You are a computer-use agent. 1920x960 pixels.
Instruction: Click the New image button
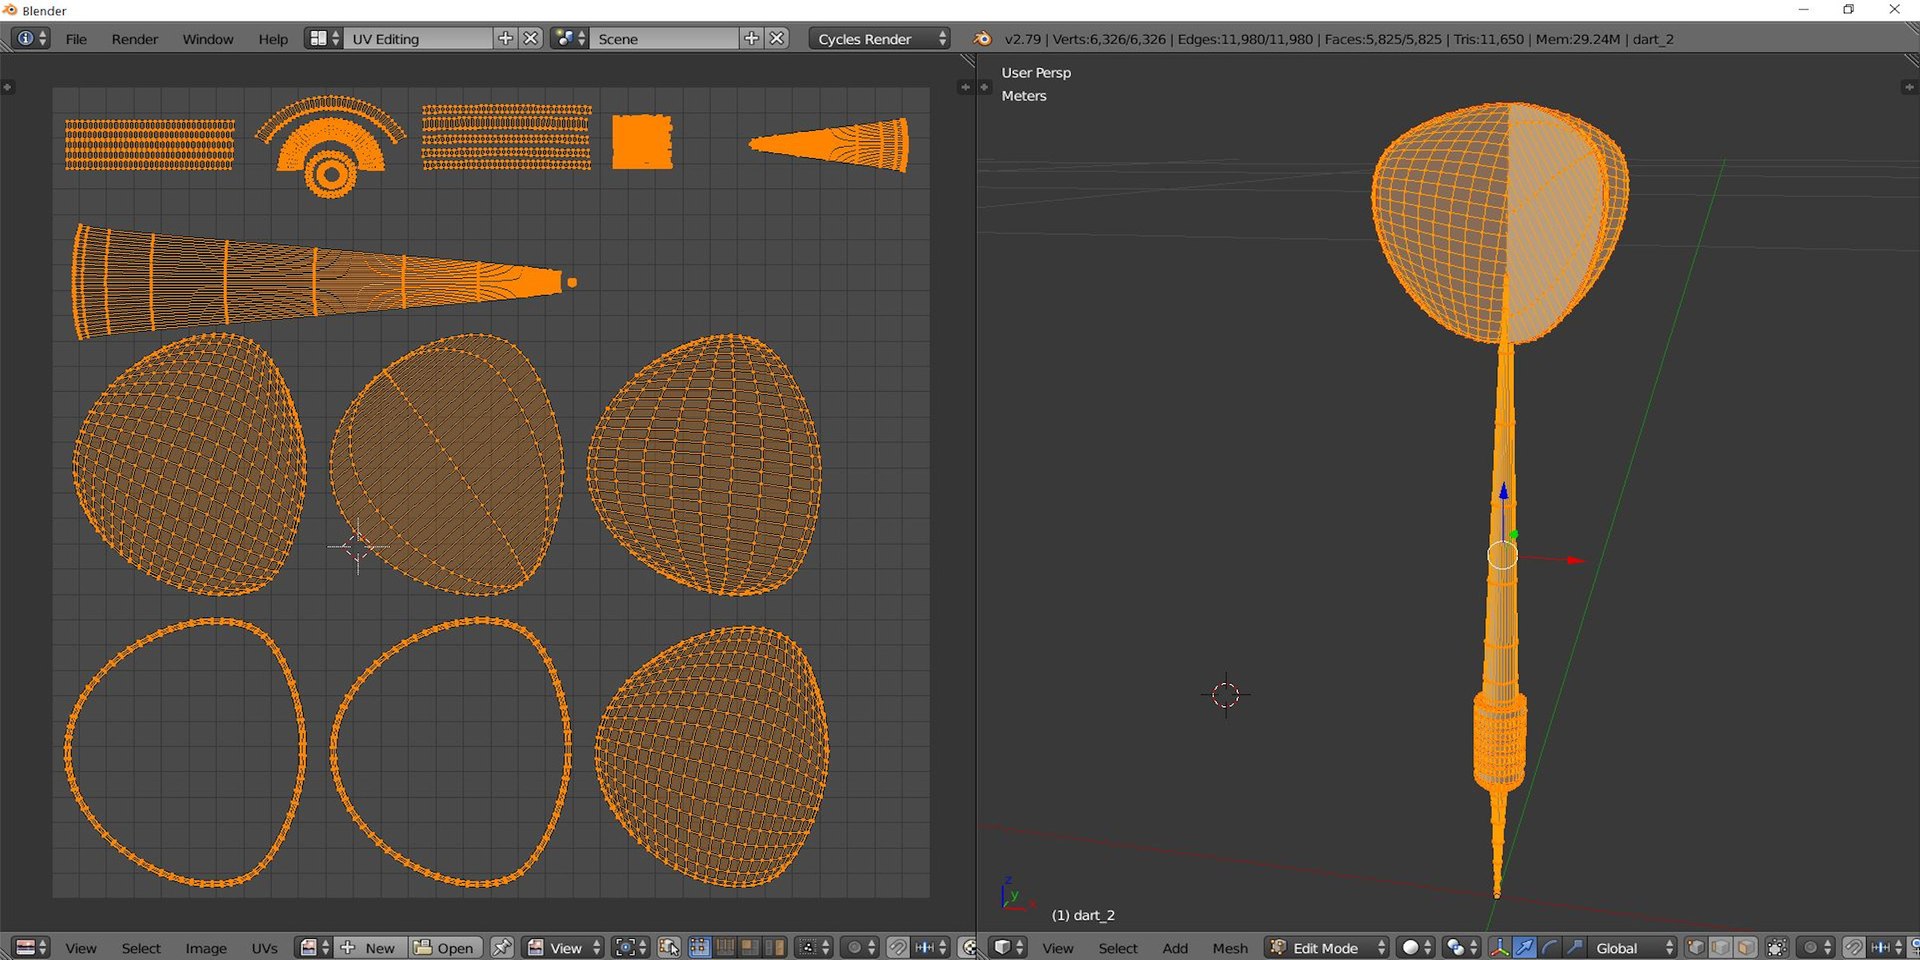coord(369,948)
